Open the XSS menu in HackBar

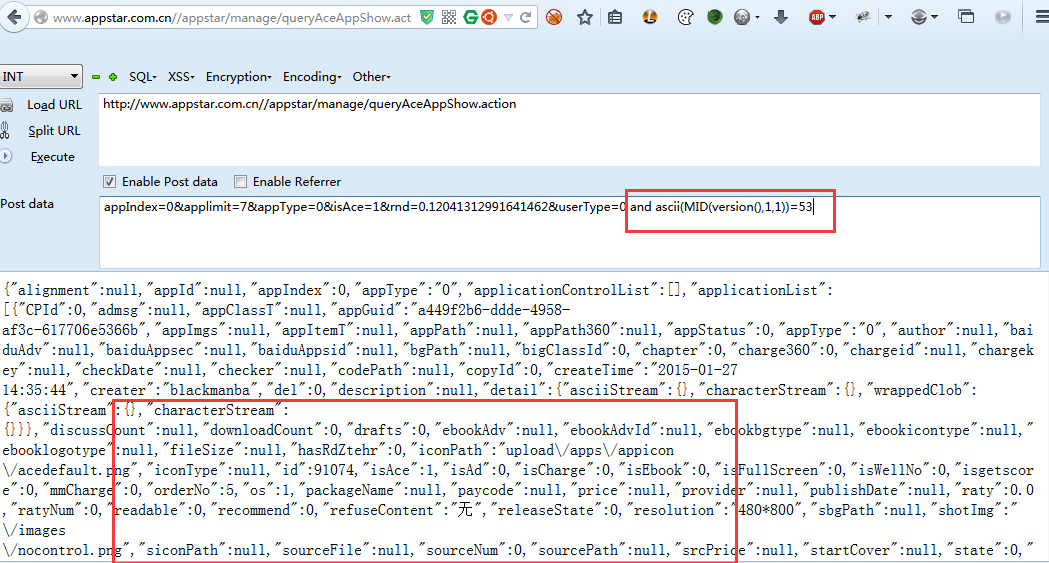(181, 77)
